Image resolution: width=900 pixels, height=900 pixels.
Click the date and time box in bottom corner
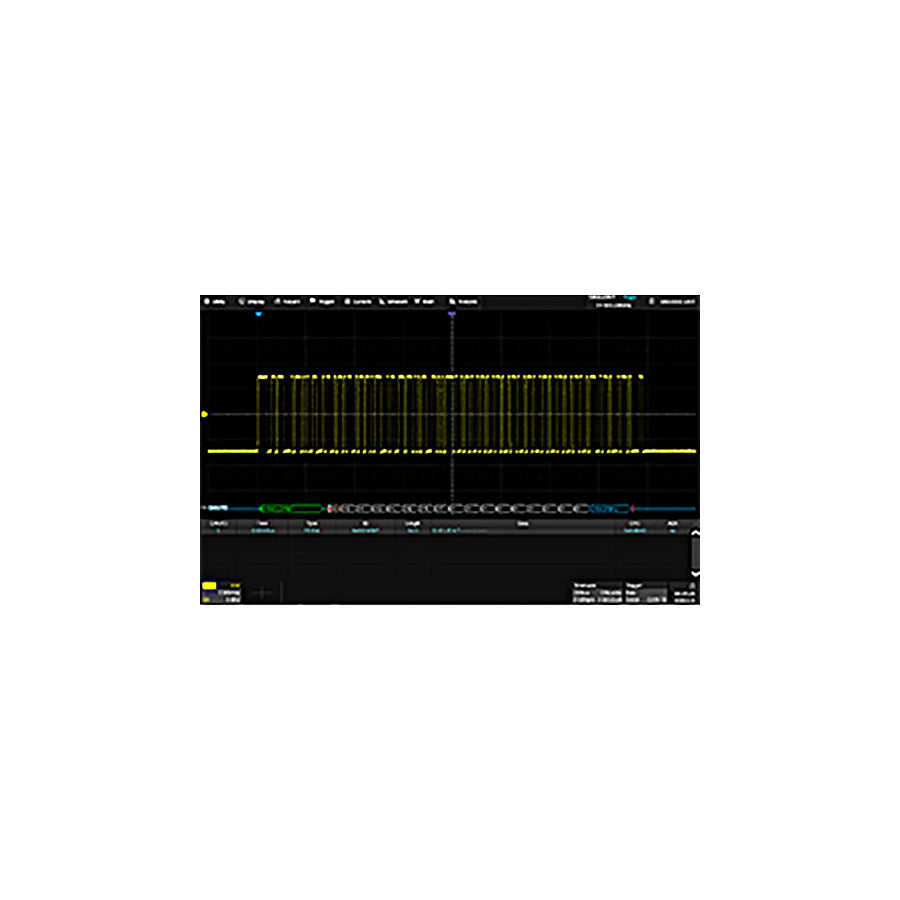[684, 593]
